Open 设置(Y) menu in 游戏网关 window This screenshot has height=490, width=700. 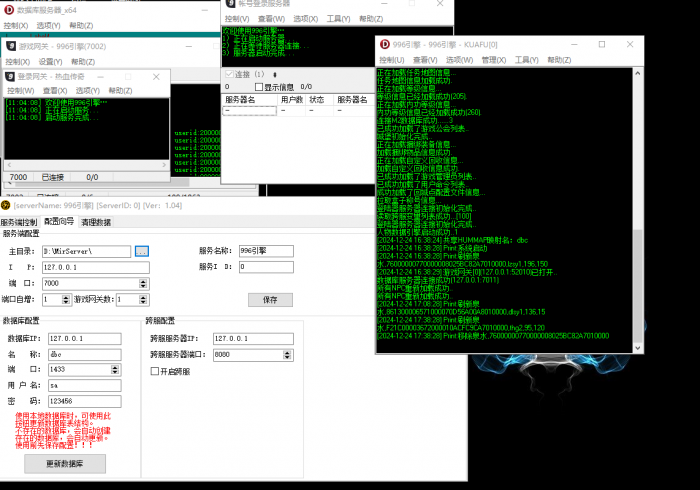click(50, 62)
